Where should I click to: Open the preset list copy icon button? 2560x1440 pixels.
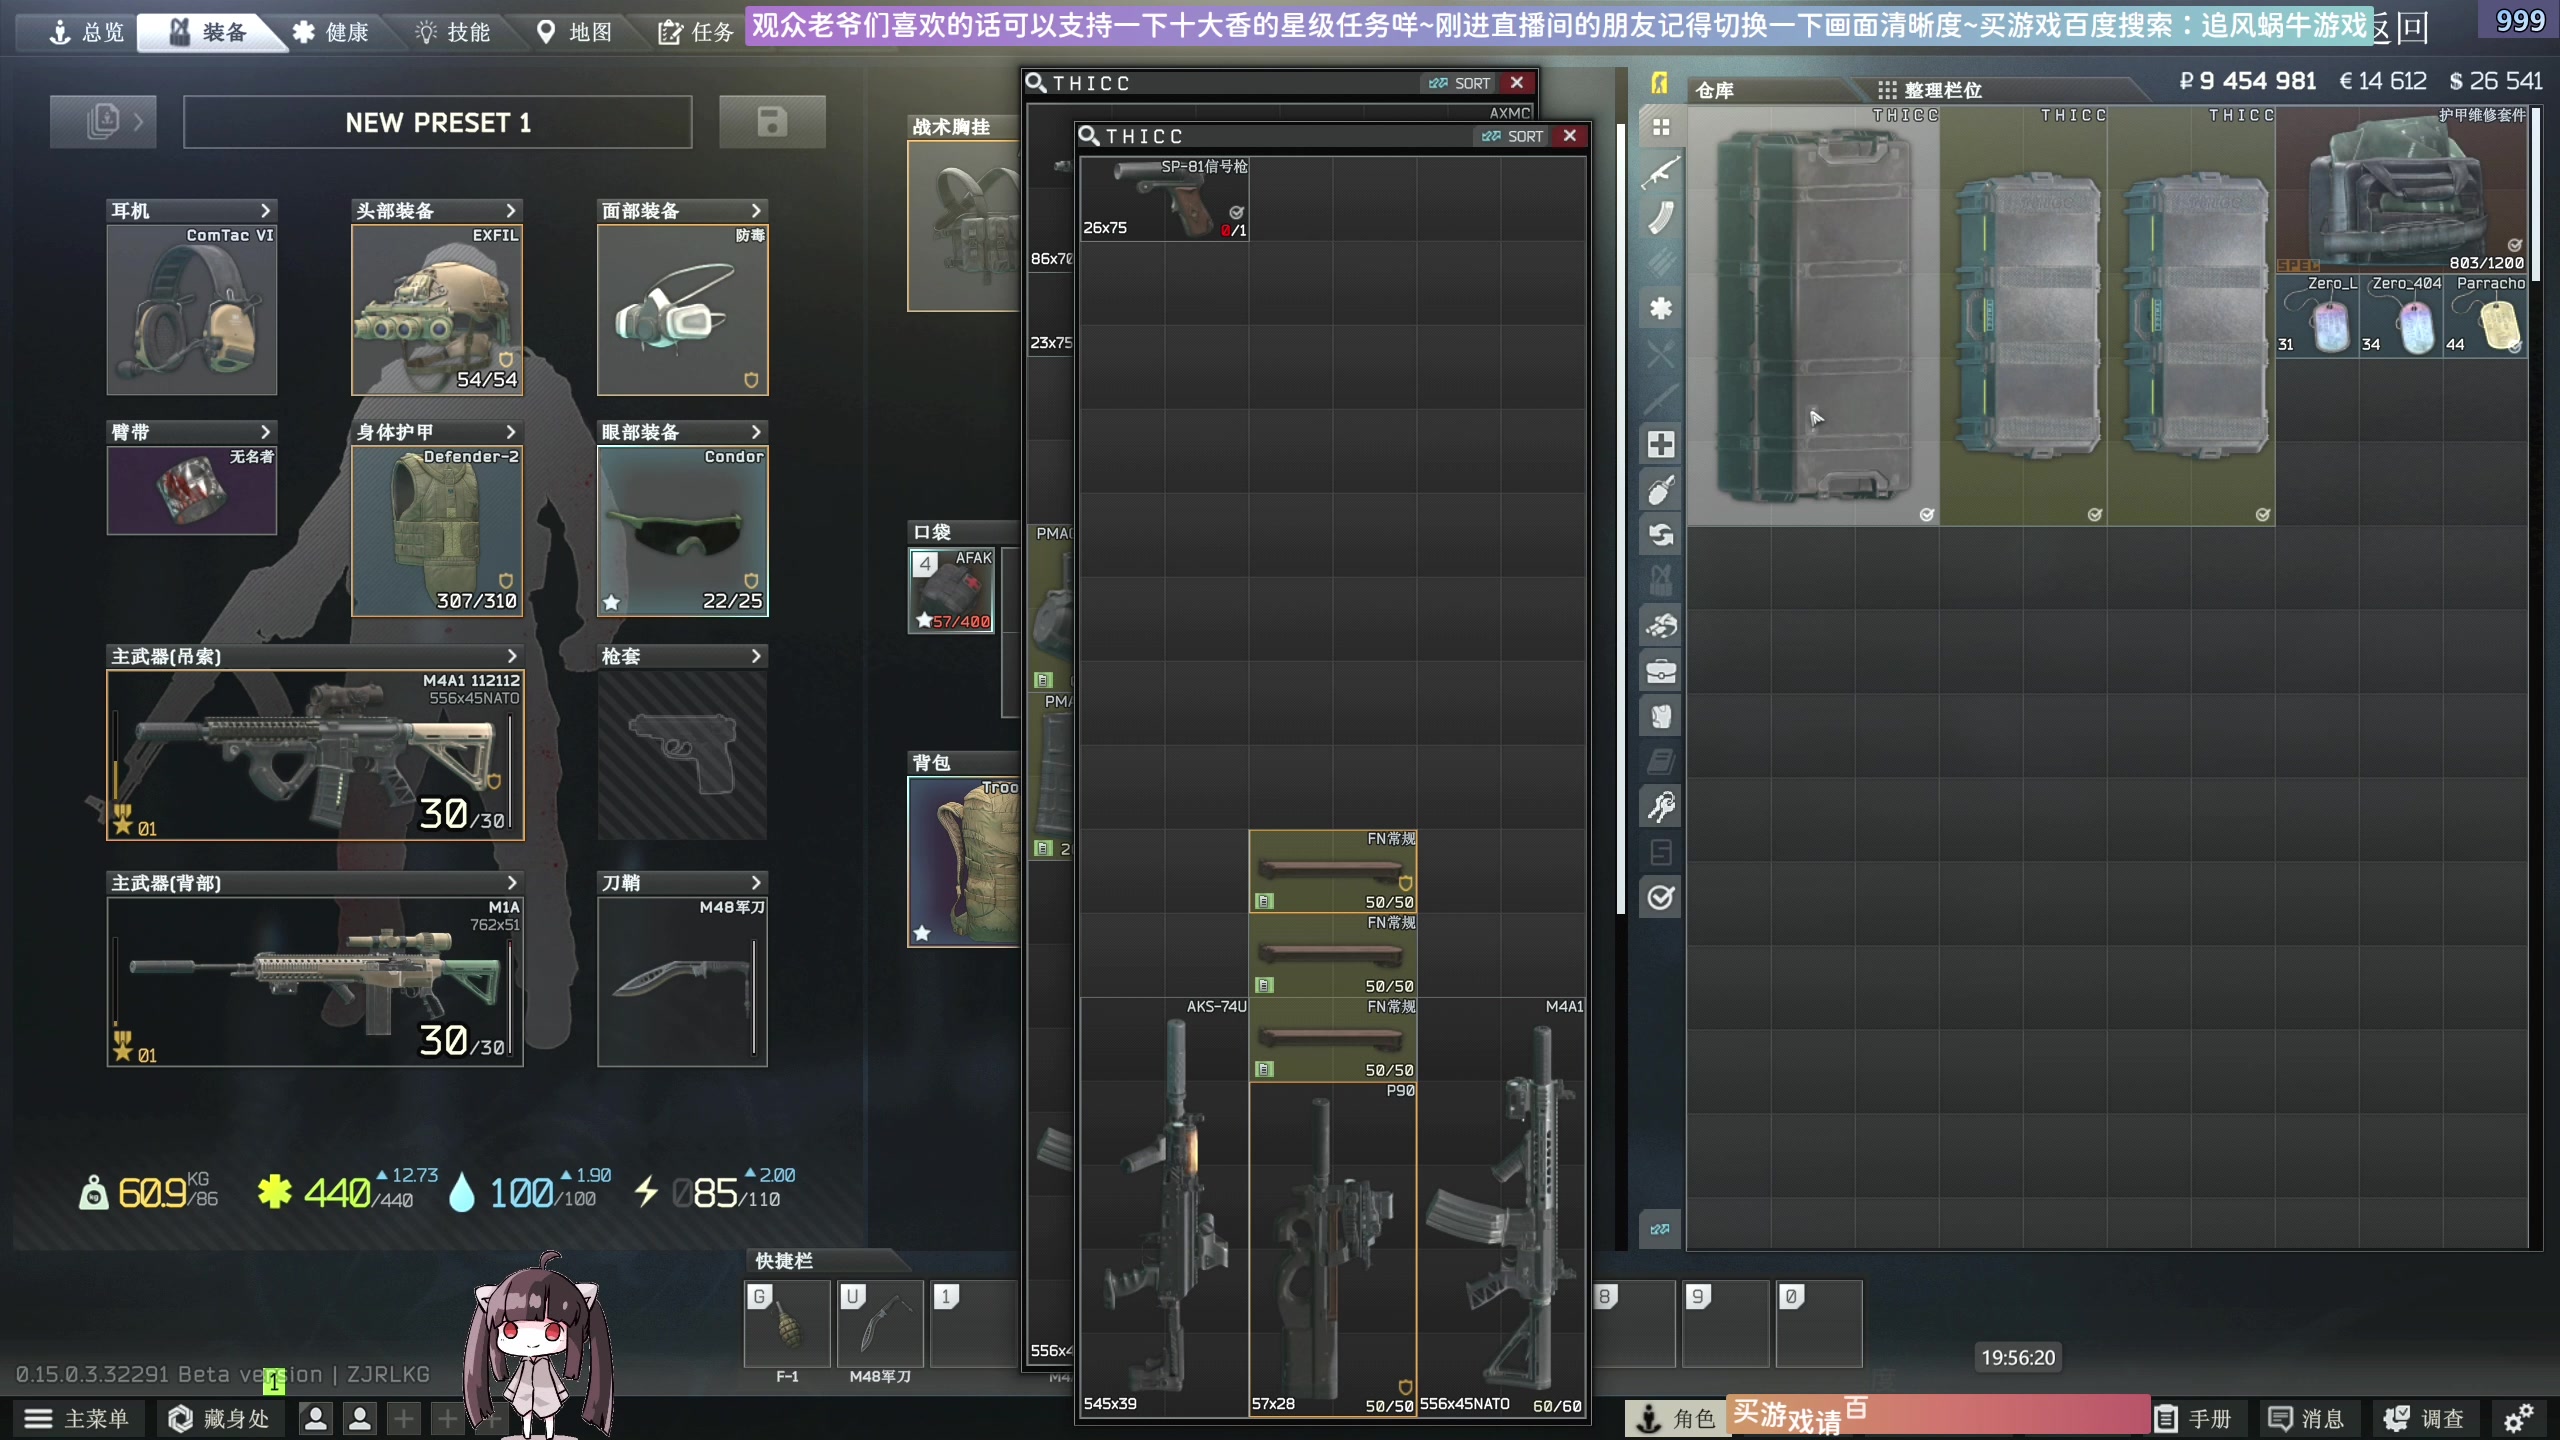tap(103, 122)
